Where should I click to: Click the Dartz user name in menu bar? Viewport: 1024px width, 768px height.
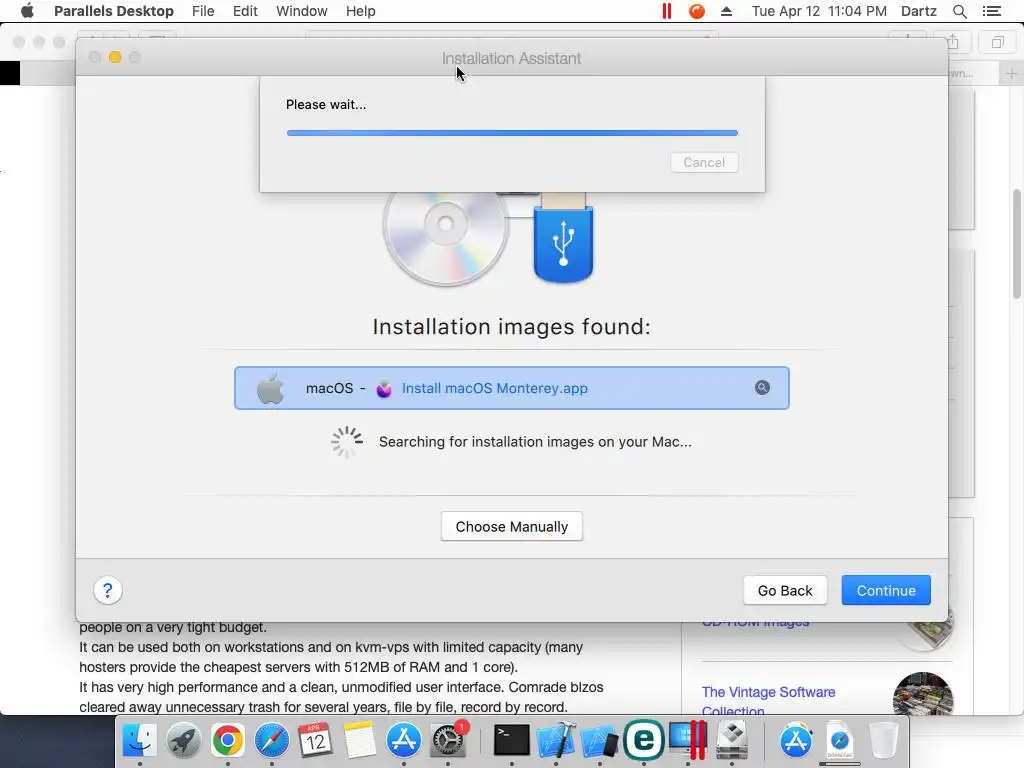tap(918, 11)
